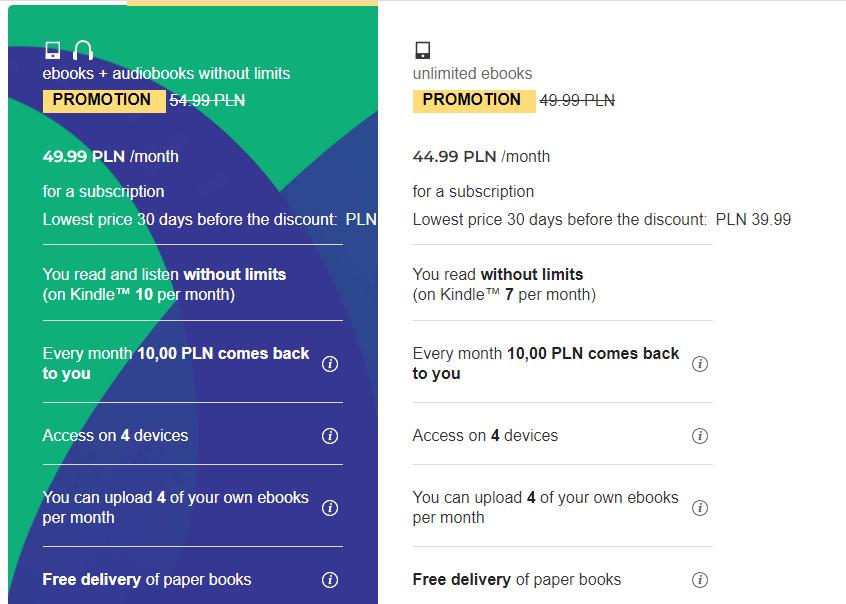
Task: Show upload ebooks info in unlimited ebooks plan
Action: coord(700,508)
